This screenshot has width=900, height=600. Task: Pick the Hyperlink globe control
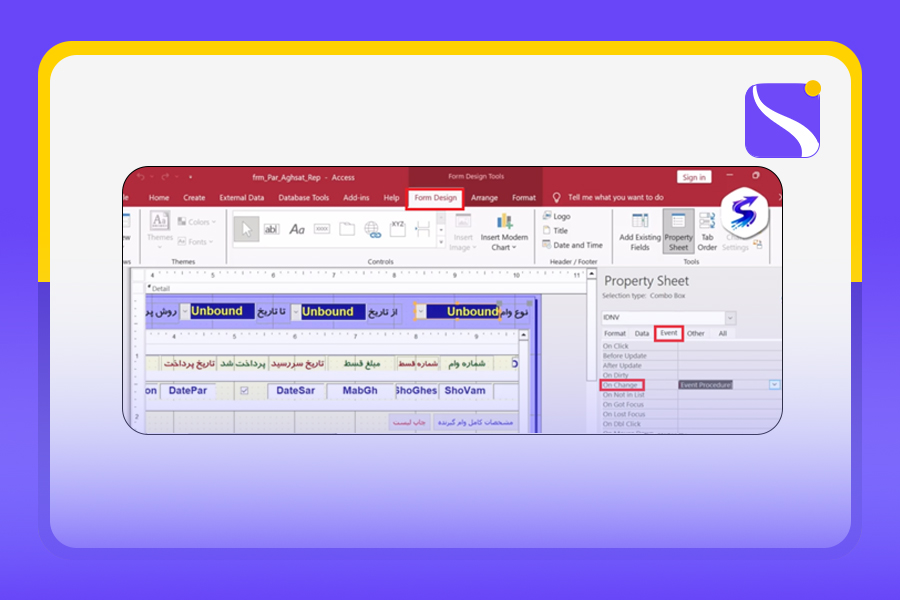(373, 230)
